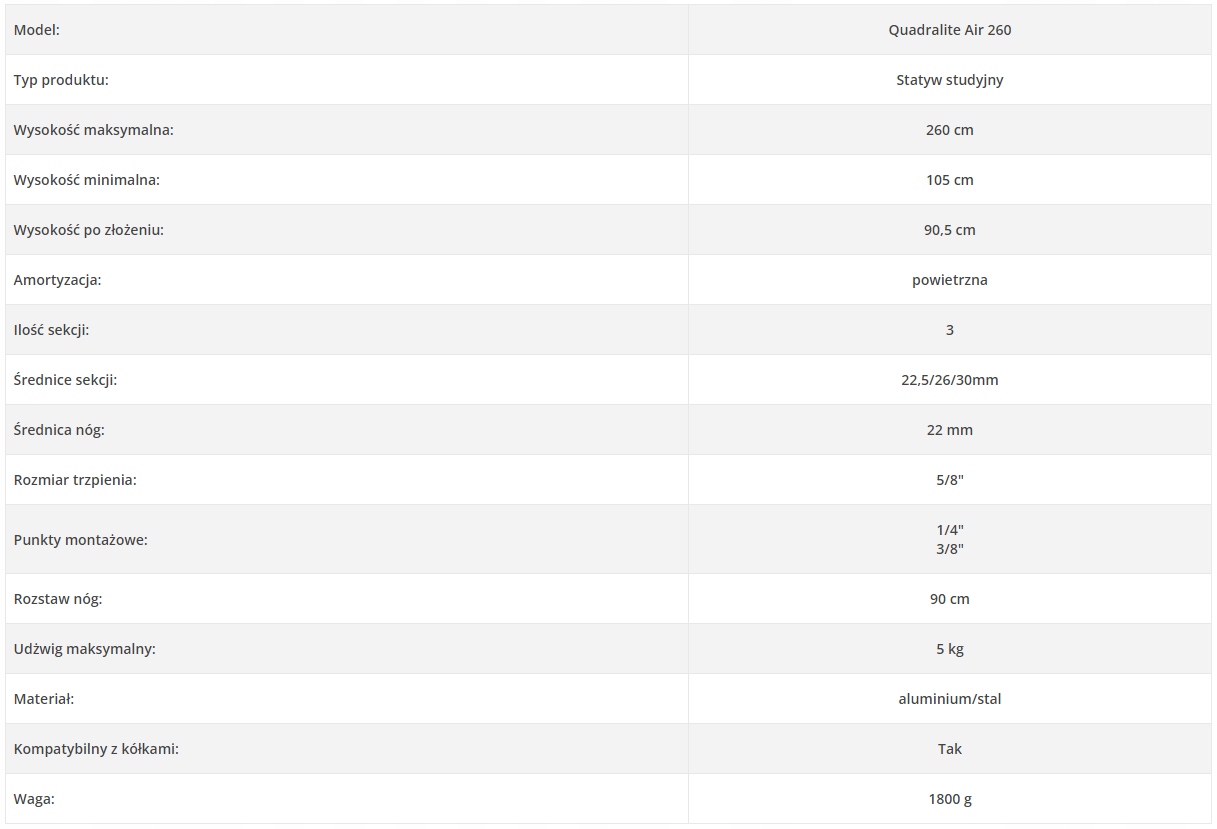The image size is (1217, 829).
Task: Select the "Amortyzacja:" label
Action: pyautogui.click(x=58, y=280)
